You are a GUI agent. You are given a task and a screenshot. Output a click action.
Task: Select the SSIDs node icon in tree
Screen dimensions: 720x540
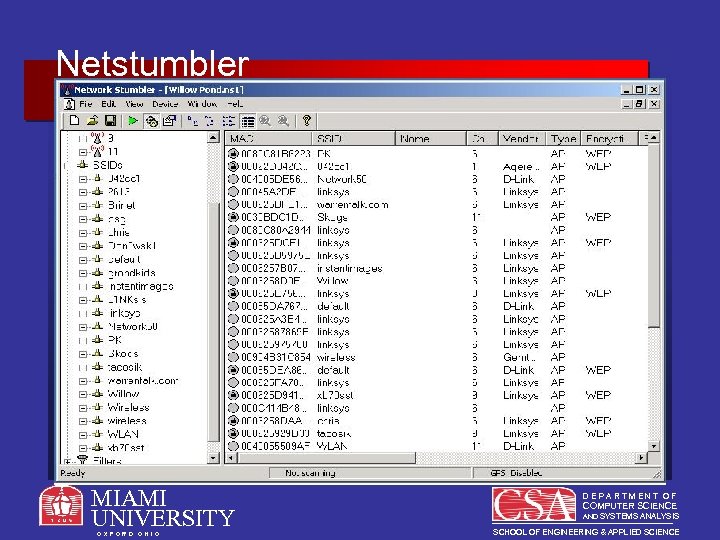(83, 164)
